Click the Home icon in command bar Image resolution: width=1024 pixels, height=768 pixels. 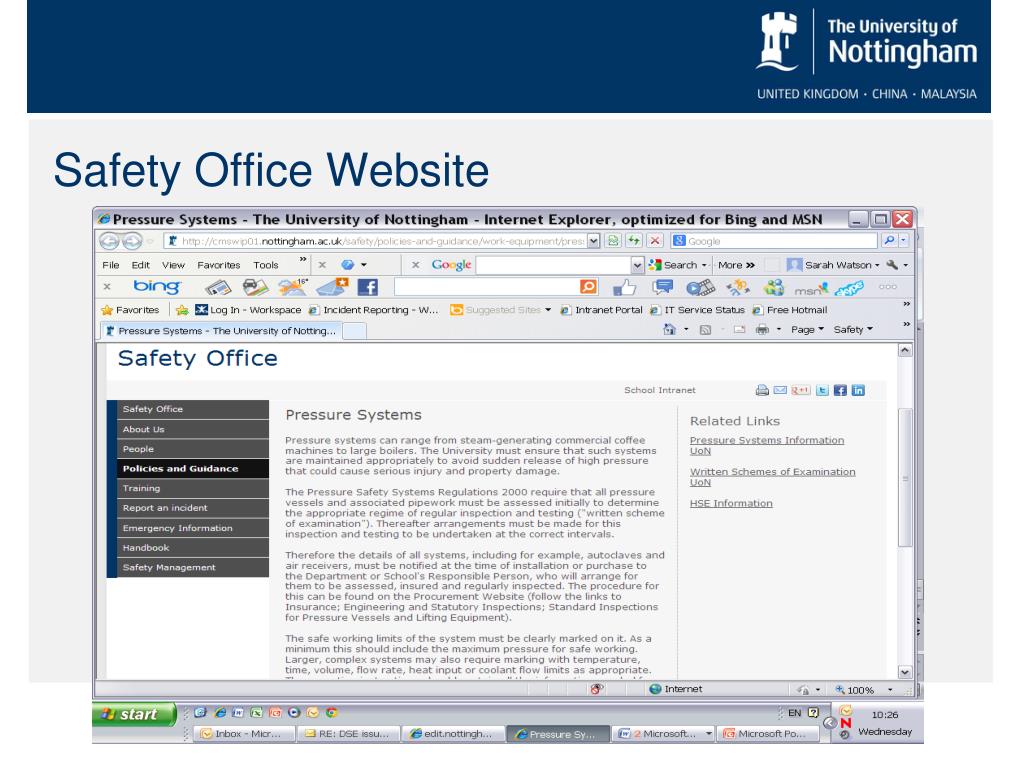point(669,330)
